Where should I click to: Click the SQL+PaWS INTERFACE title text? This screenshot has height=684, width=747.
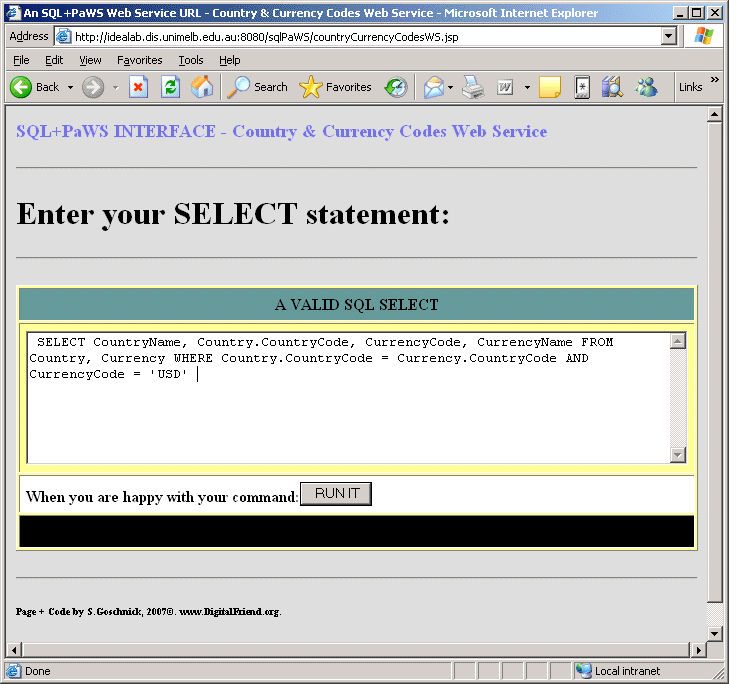tap(282, 131)
